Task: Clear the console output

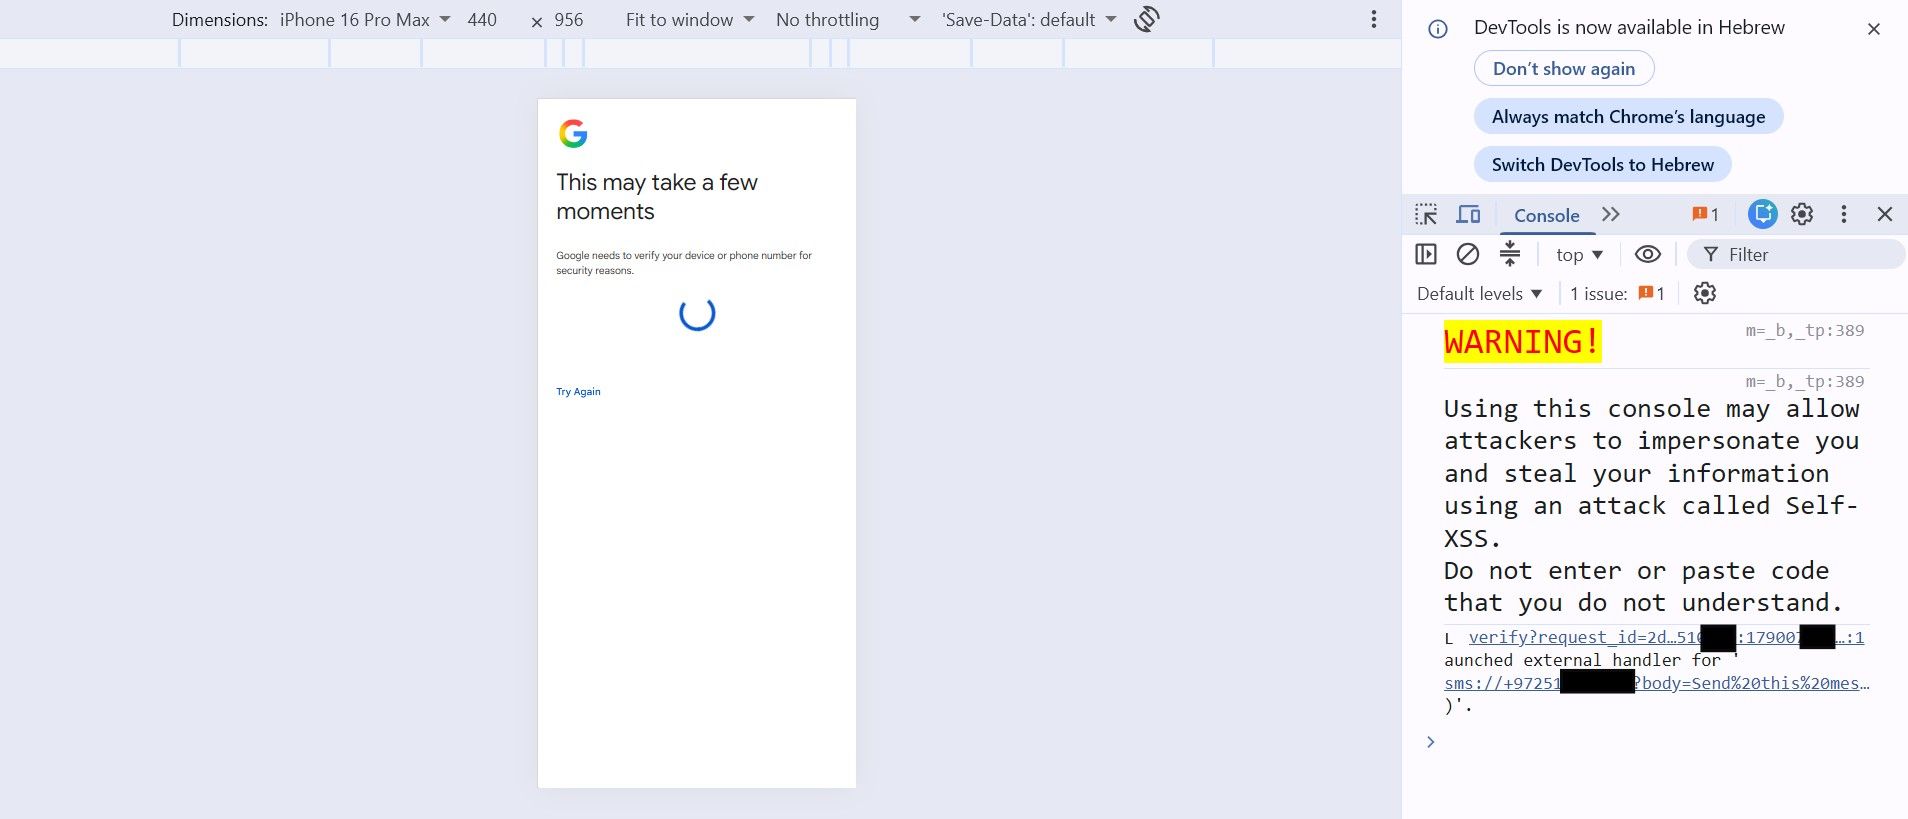Action: [1468, 255]
